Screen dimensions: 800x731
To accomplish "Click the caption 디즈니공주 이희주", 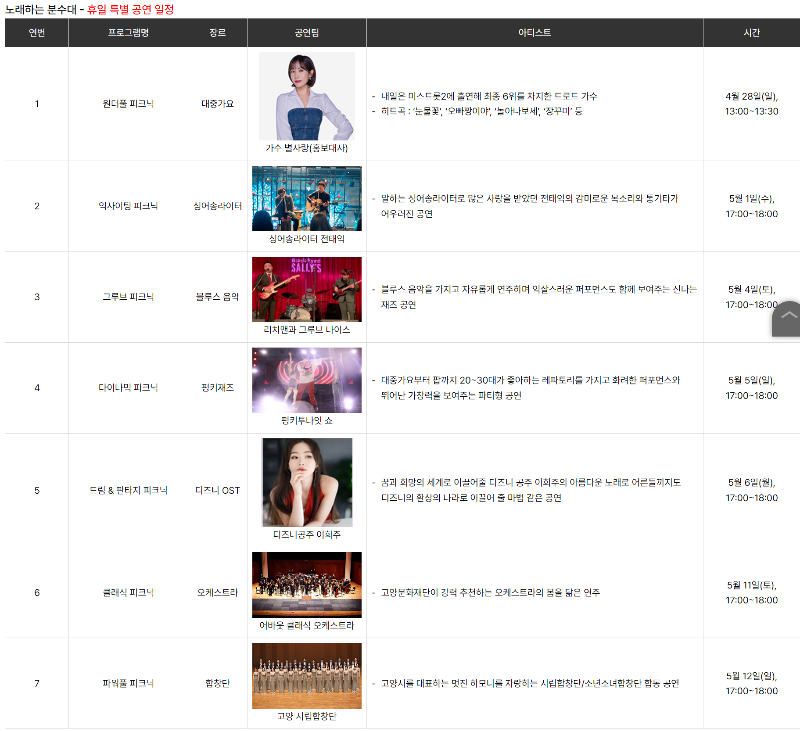I will pos(307,534).
